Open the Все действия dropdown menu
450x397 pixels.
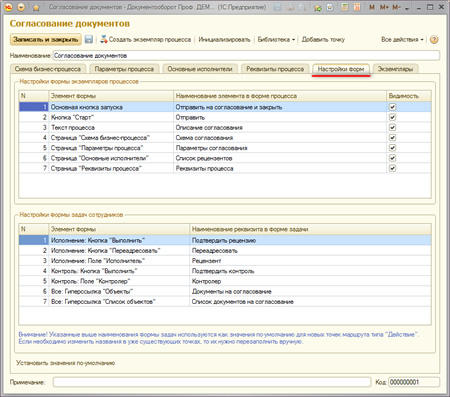point(402,39)
